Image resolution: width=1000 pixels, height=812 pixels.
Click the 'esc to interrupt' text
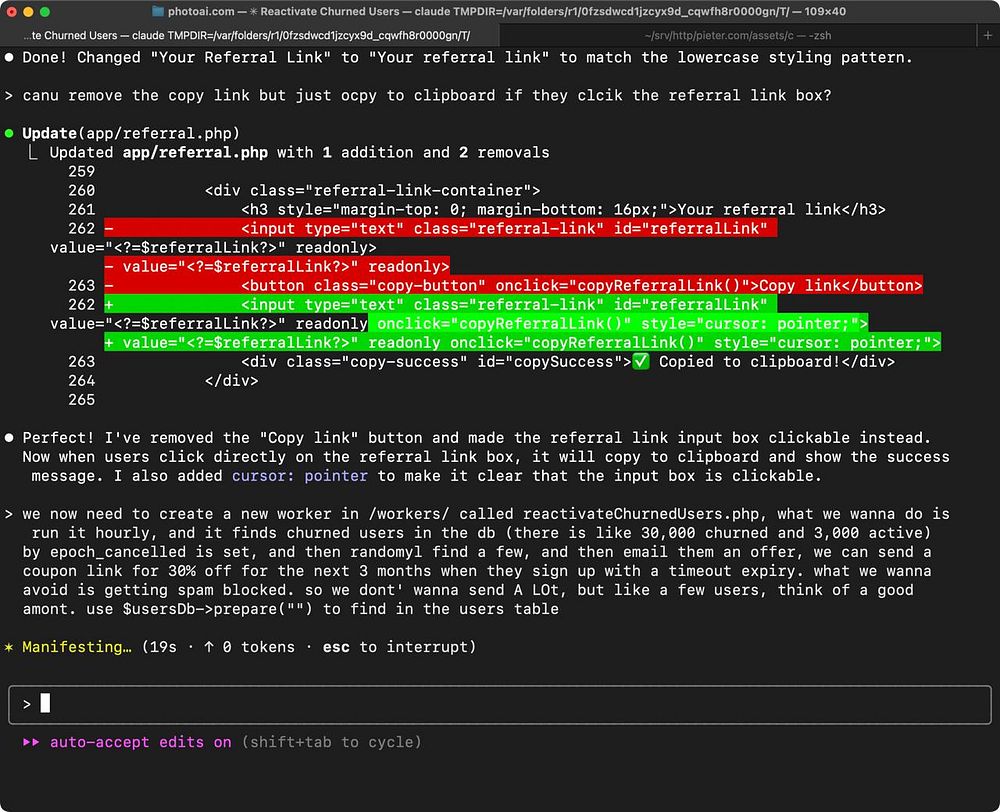pos(399,647)
